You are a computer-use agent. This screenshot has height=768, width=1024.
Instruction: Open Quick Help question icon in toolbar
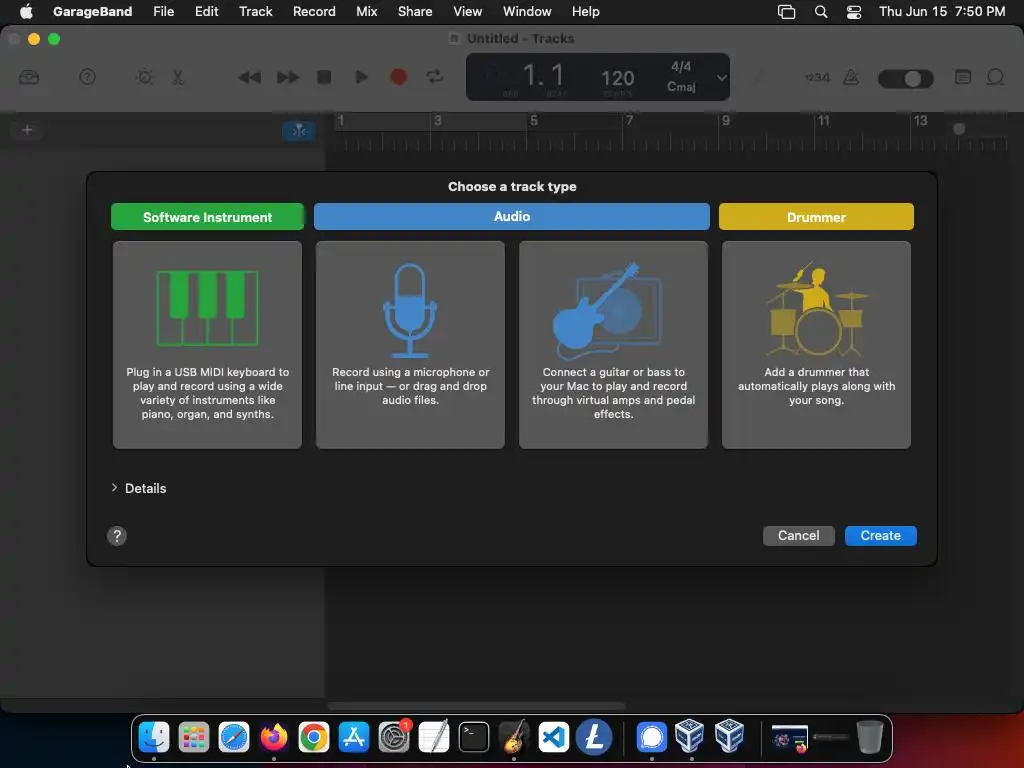coord(88,77)
